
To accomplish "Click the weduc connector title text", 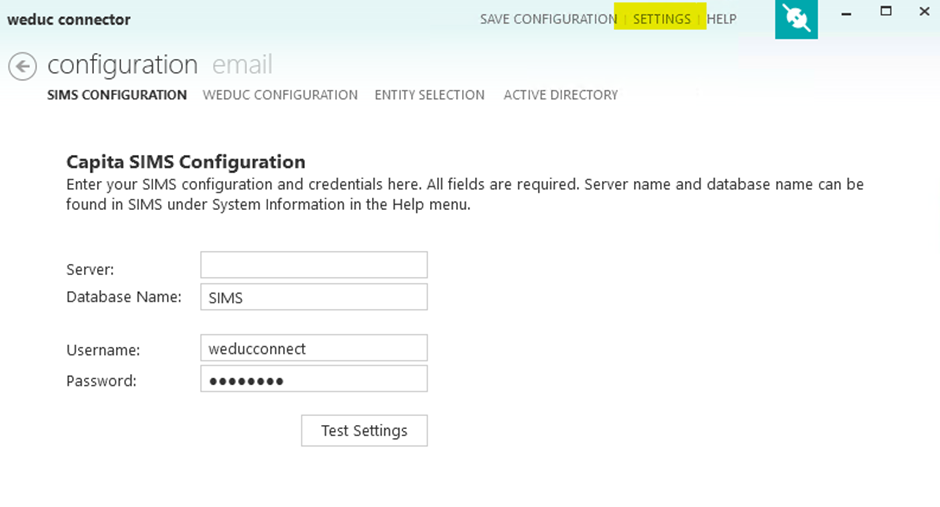I will (x=68, y=19).
